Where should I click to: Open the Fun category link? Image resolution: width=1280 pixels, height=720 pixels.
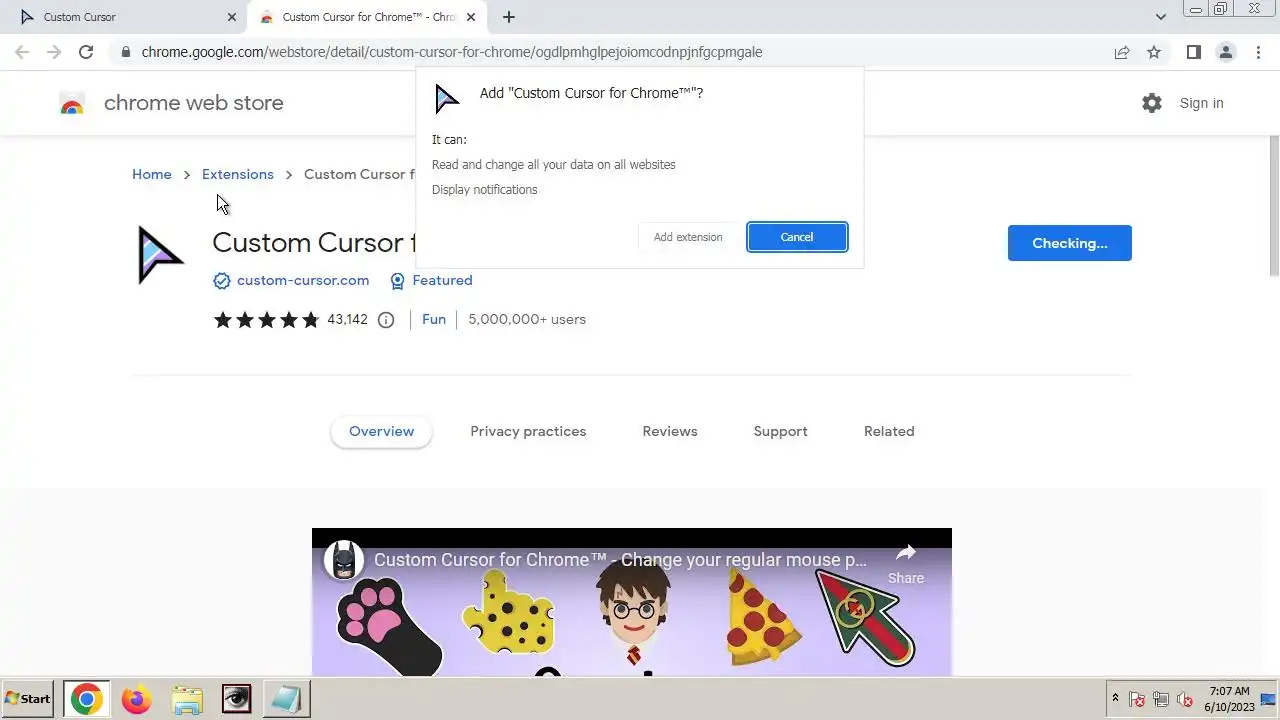coord(434,320)
